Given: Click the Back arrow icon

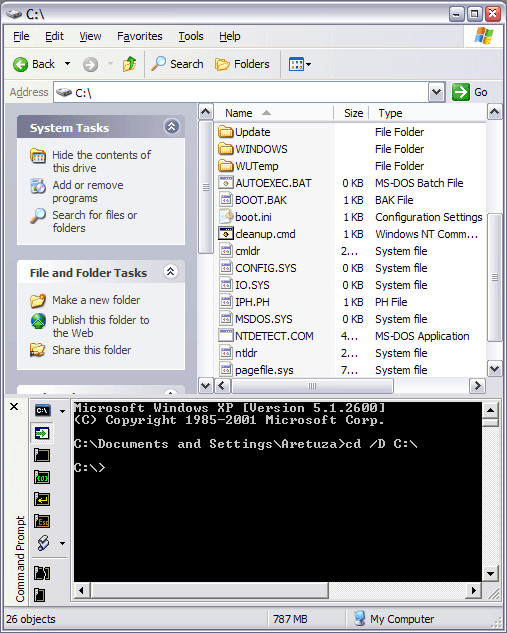Looking at the screenshot, I should 20,64.
